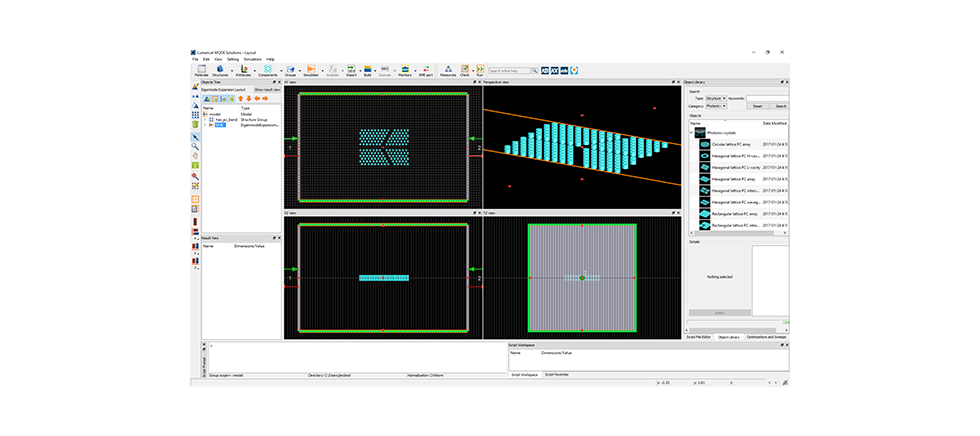Screen dimensions: 980x436
Task: Collapse the Photonic crystals library group
Action: (x=691, y=132)
